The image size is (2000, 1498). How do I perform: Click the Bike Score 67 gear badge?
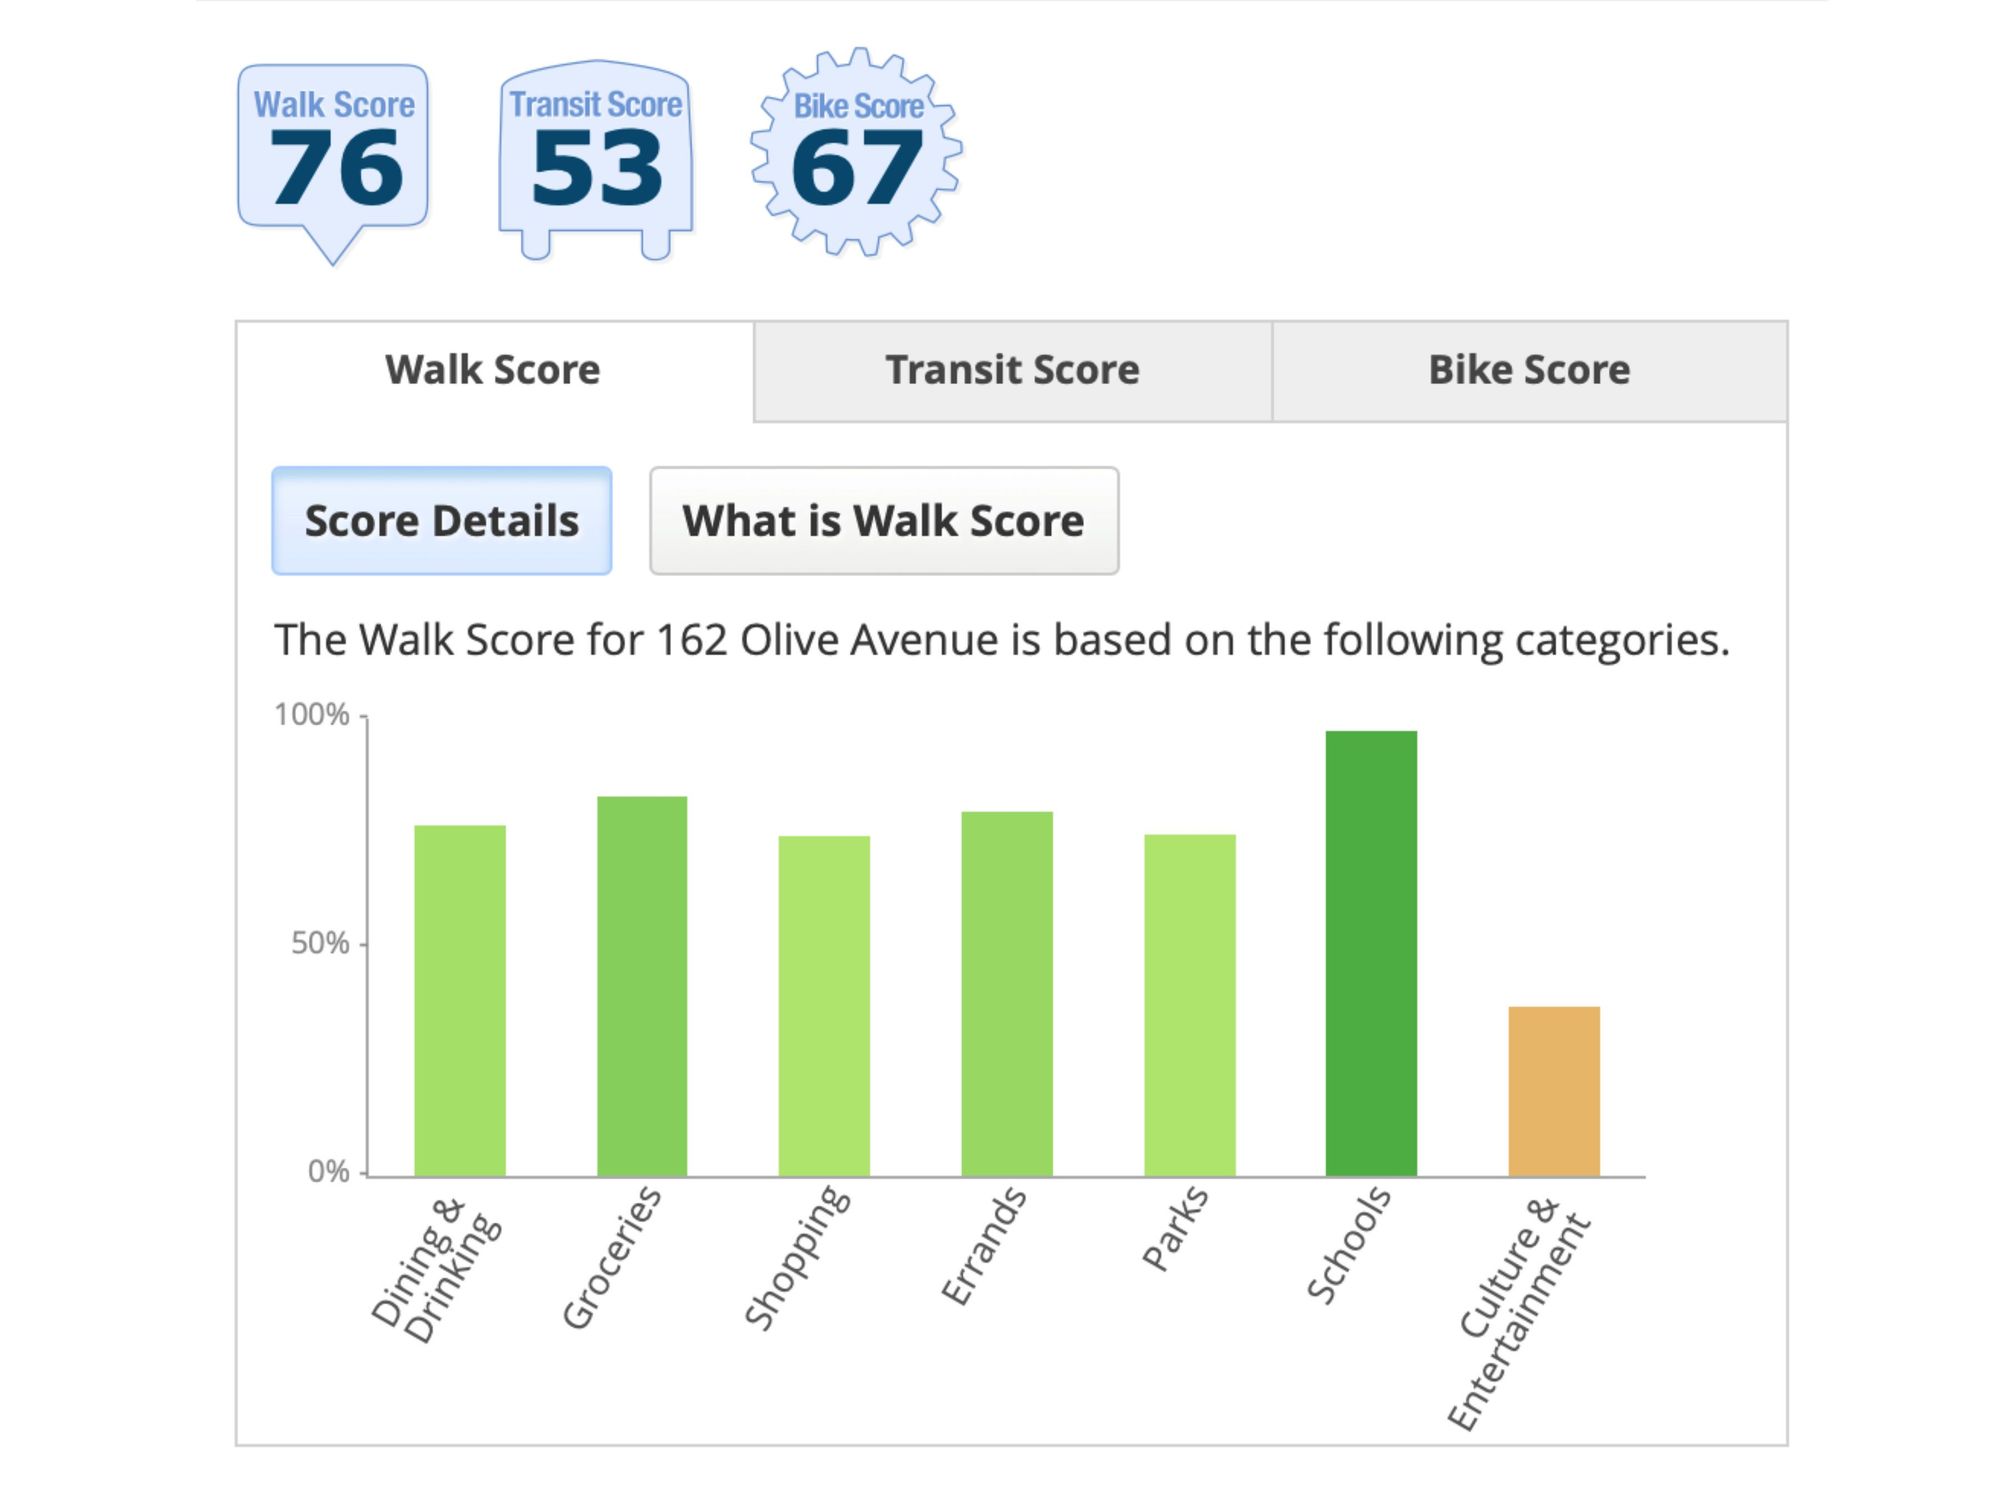tap(857, 152)
